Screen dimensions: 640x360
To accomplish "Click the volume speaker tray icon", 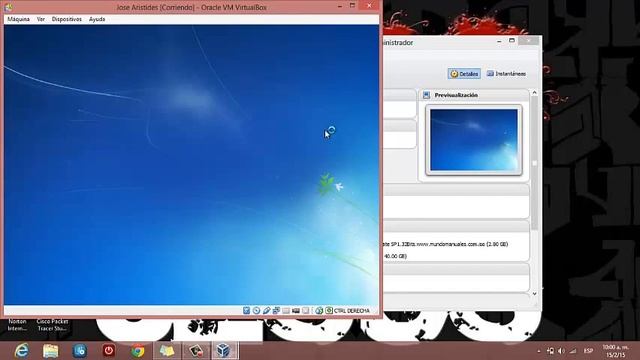I will (x=562, y=351).
